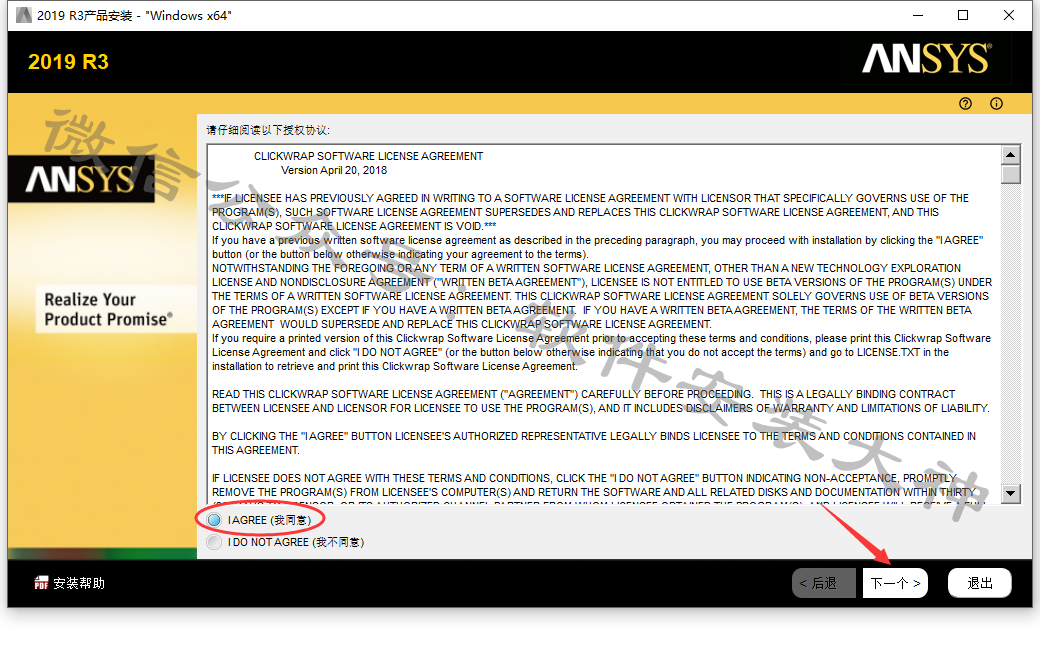Close the installer window
1040x652 pixels.
click(x=1009, y=15)
